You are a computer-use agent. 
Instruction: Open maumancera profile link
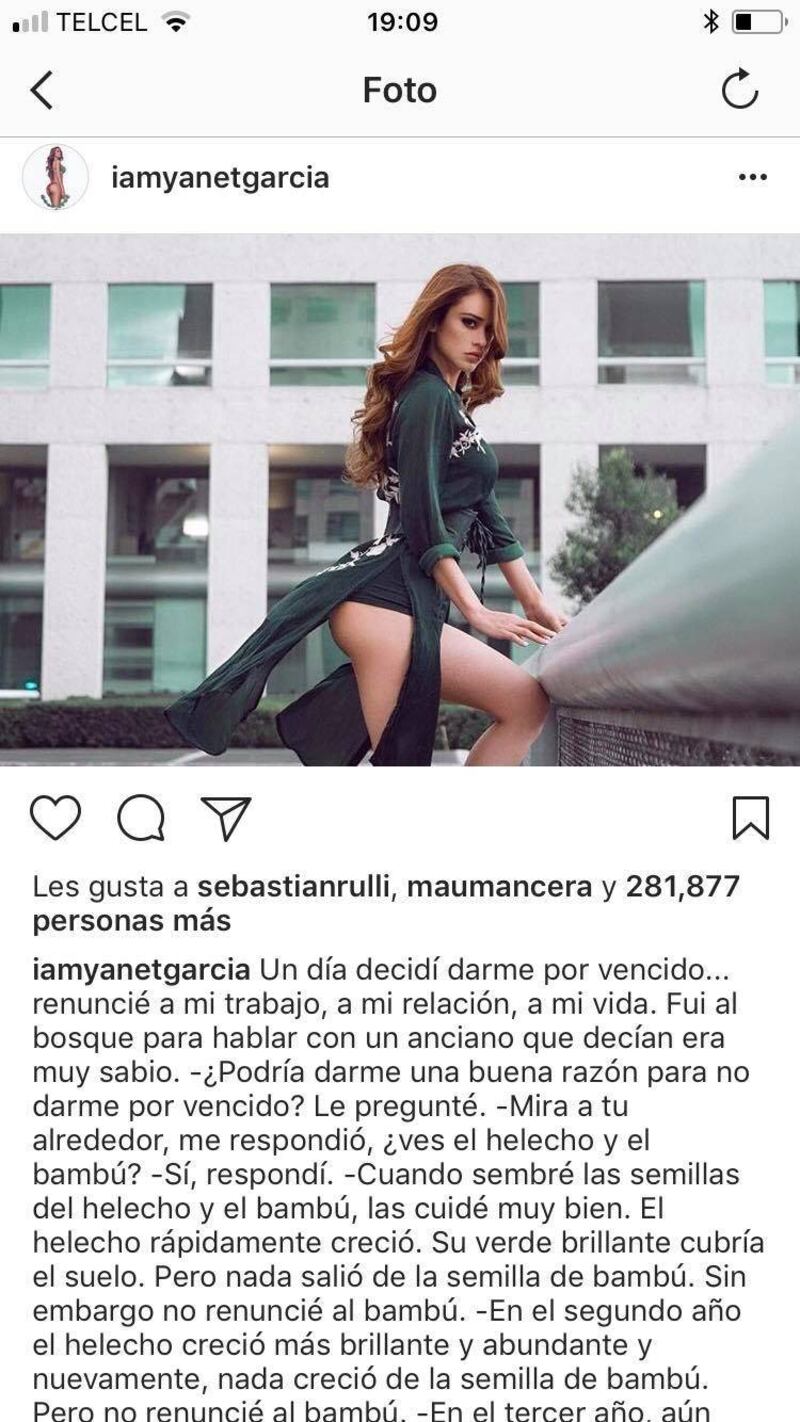(499, 886)
